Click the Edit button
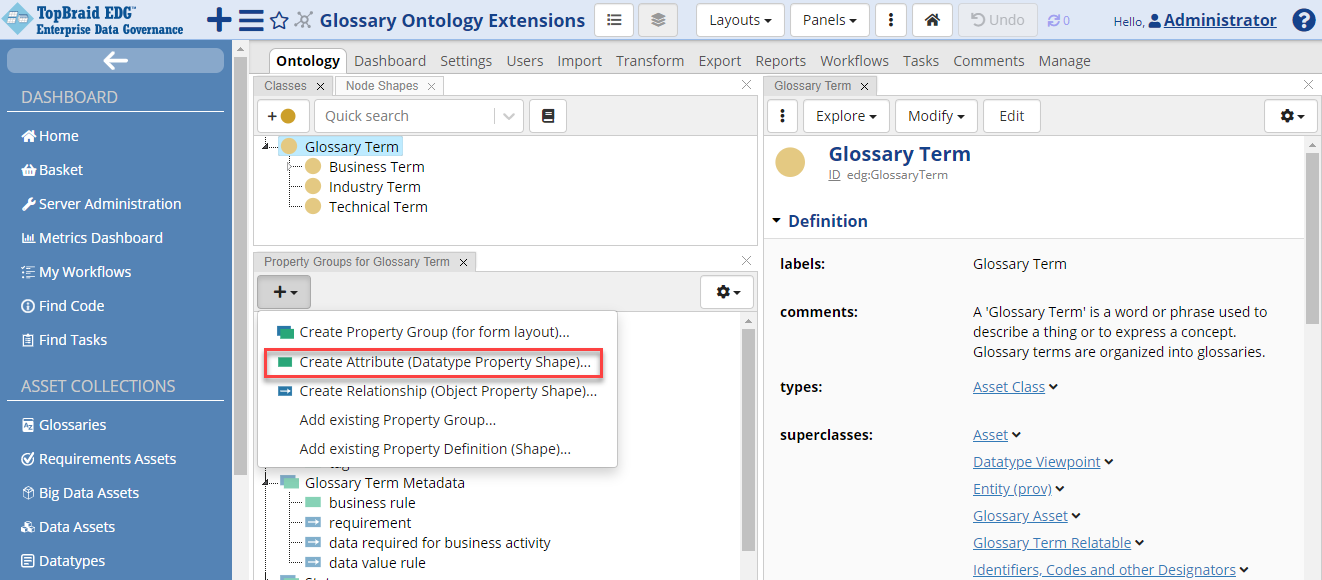The height and width of the screenshot is (580, 1322). point(1011,116)
